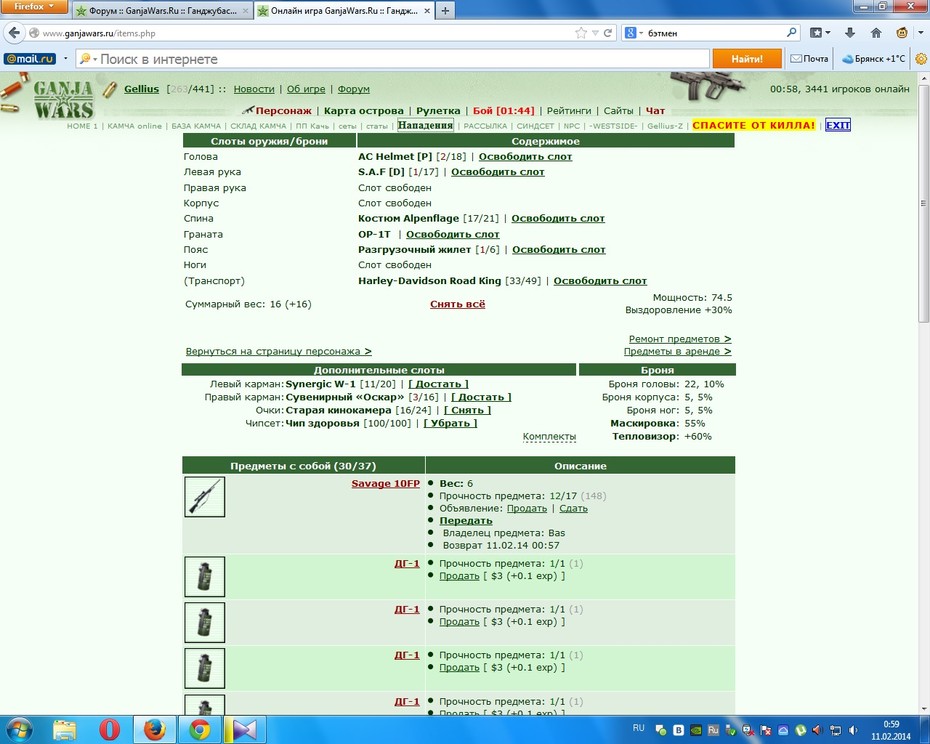Viewport: 930px width, 744px height.
Task: Click the volume speaker tray icon
Action: [x=853, y=730]
